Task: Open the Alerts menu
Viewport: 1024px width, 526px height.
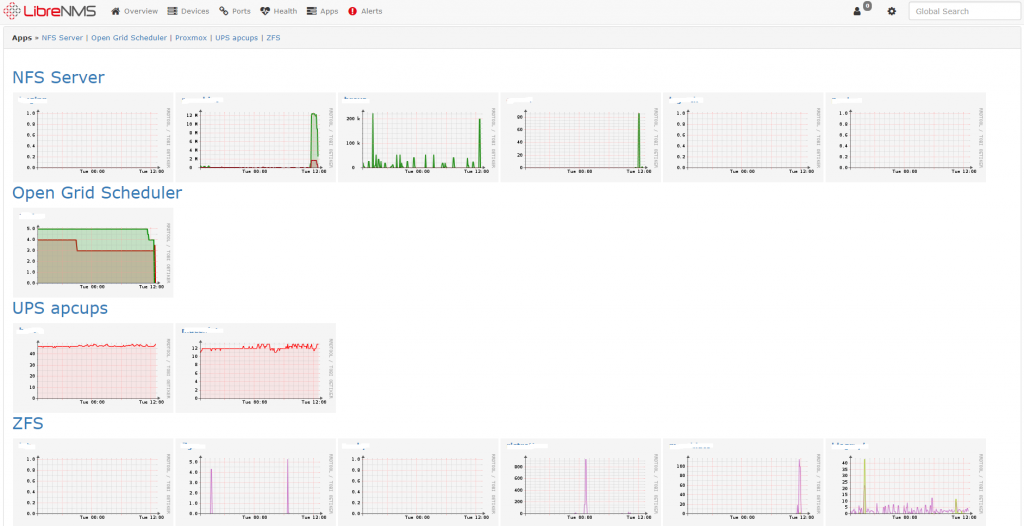Action: pos(365,11)
